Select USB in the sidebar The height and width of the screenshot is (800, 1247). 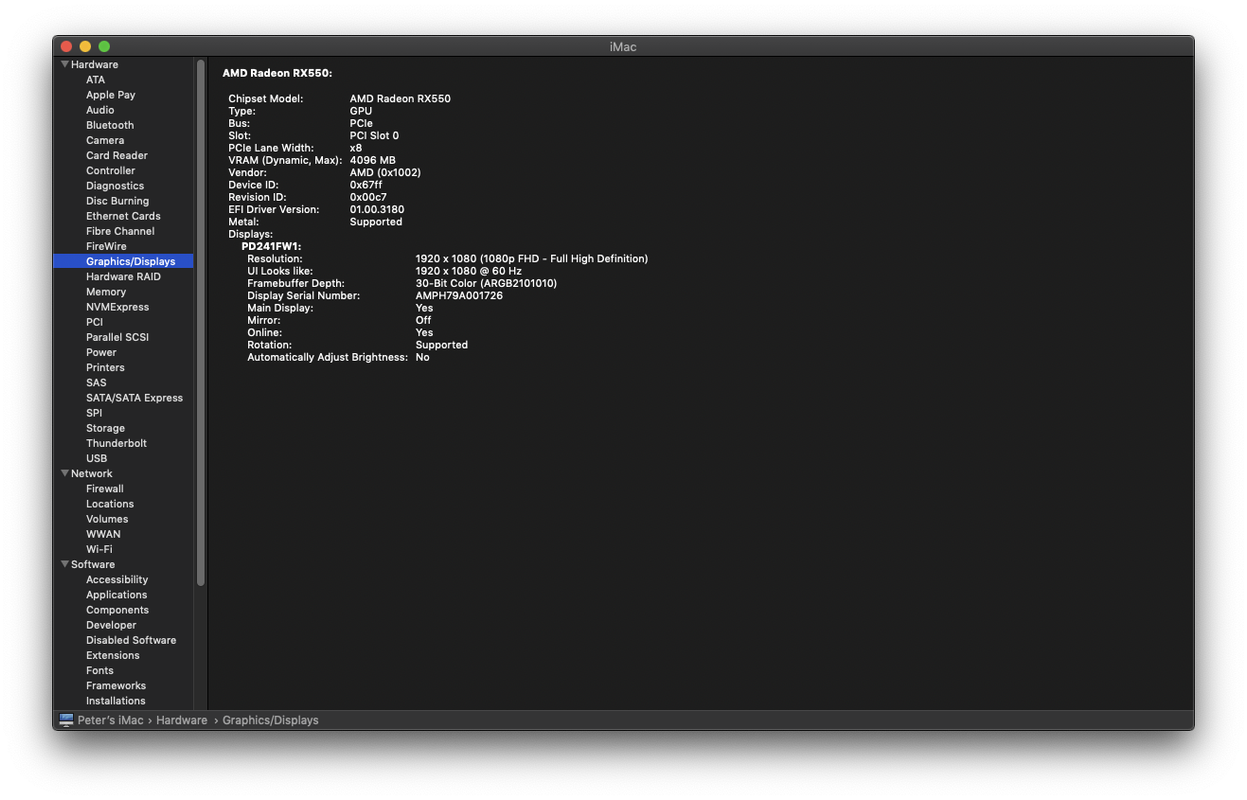coord(96,458)
